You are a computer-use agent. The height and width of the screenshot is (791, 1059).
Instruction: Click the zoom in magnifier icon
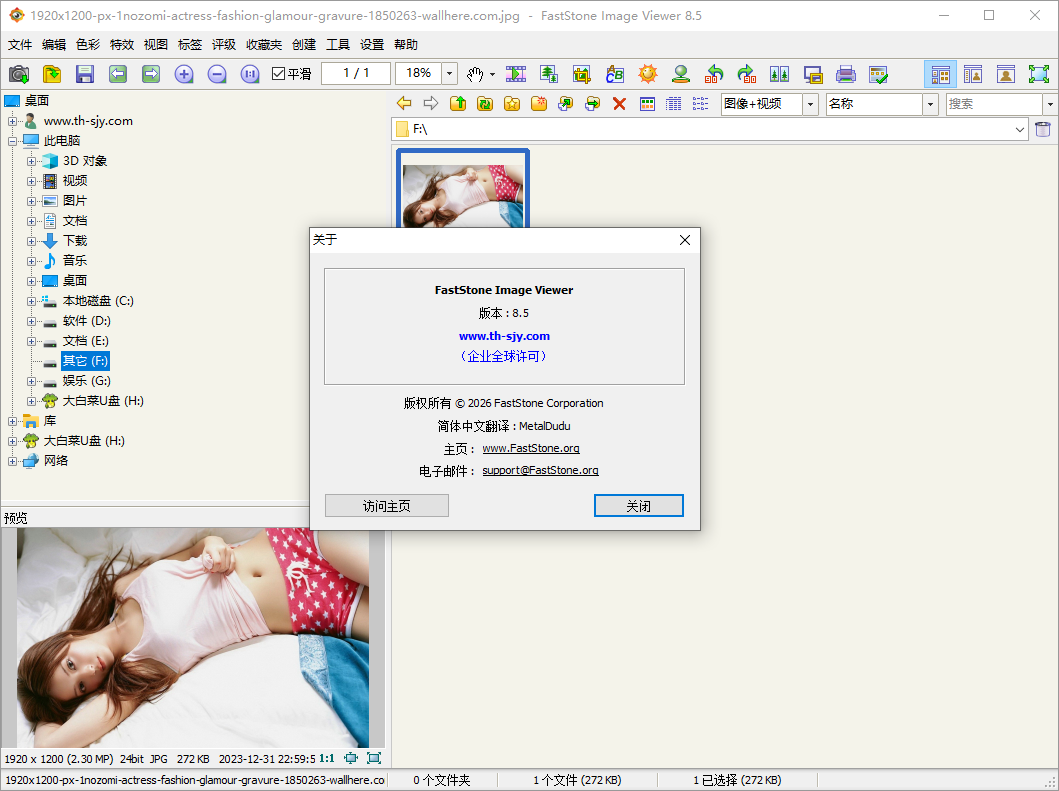click(184, 74)
